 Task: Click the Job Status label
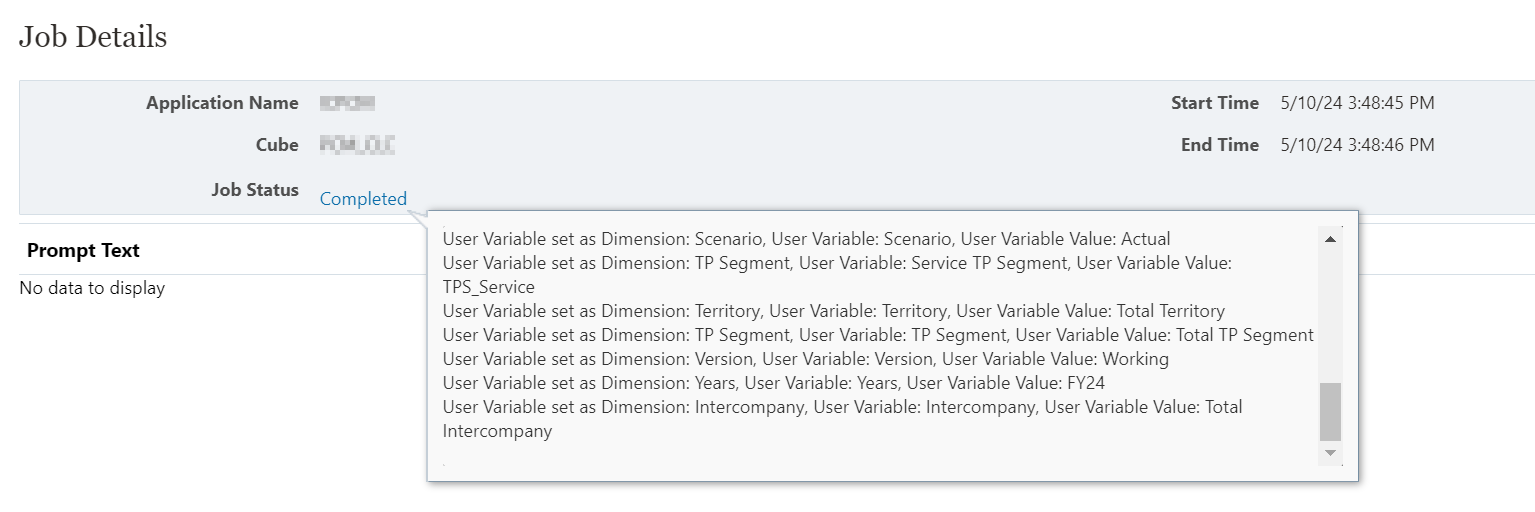[x=255, y=189]
